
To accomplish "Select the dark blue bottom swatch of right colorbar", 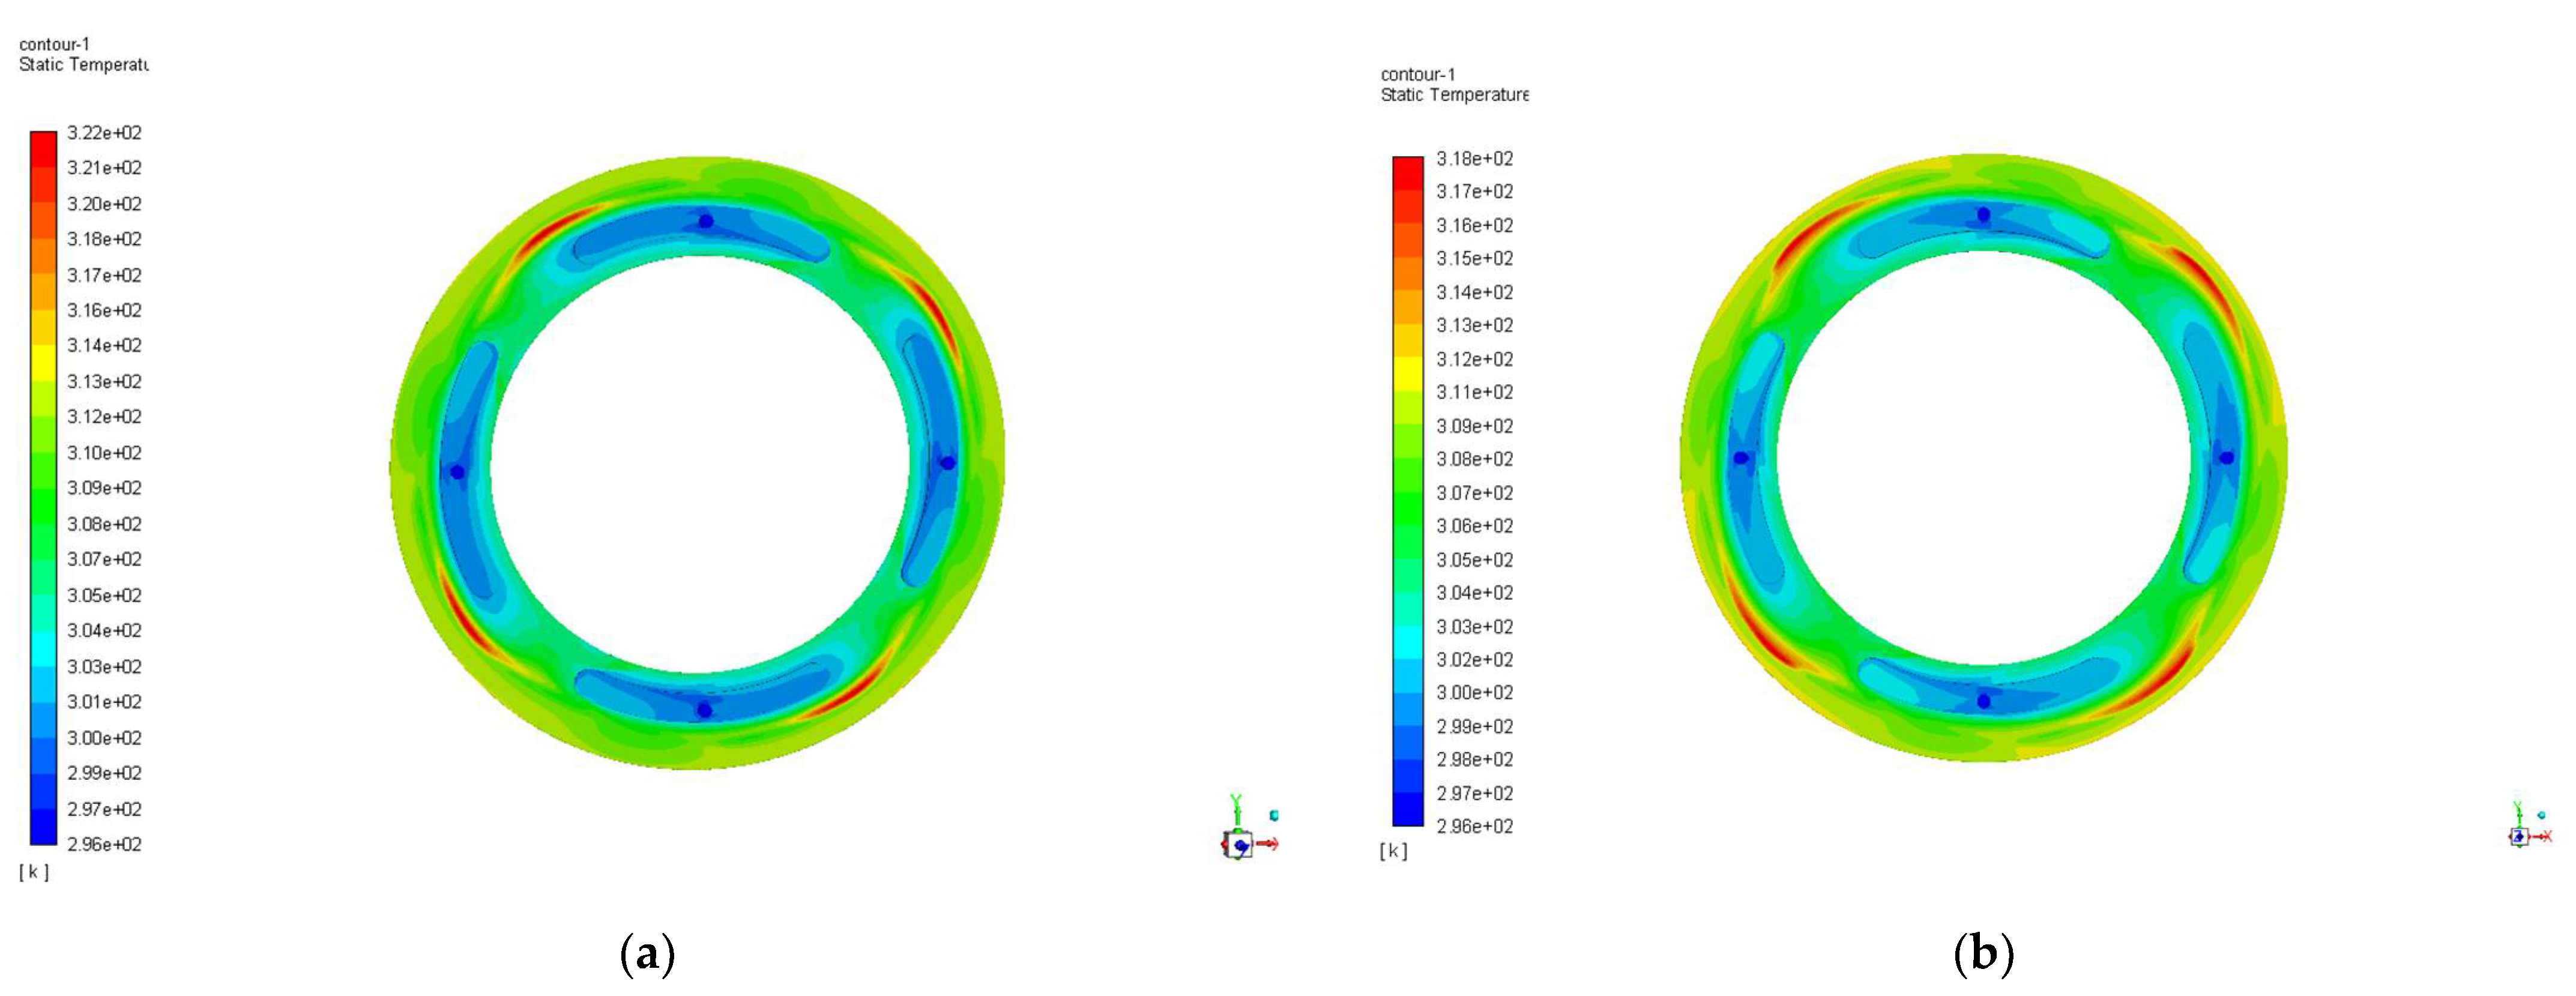I will tap(1408, 809).
